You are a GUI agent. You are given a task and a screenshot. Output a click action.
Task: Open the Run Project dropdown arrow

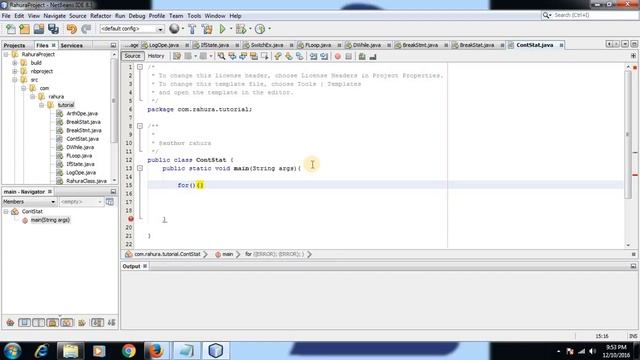231,29
